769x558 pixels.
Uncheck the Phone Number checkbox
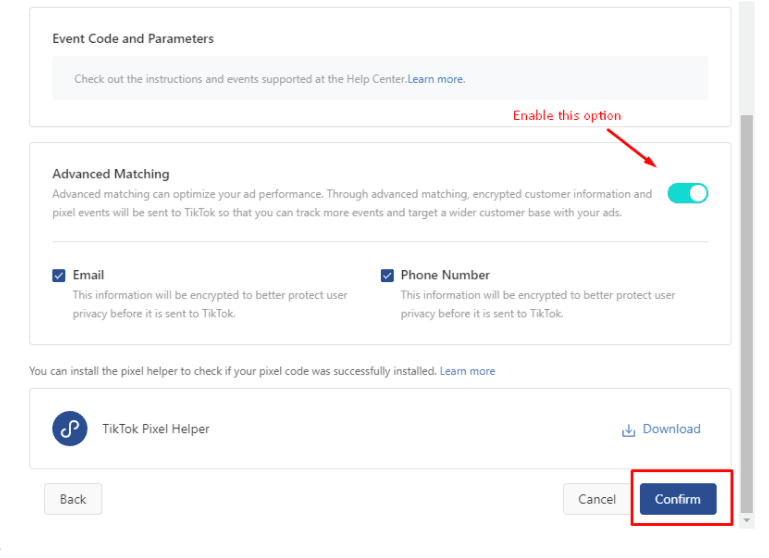[387, 275]
